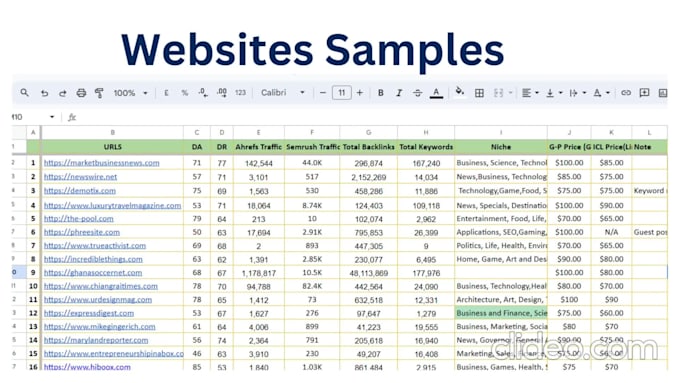This screenshot has width=680, height=383.
Task: Open the name box dropdown arrow
Action: pos(52,117)
